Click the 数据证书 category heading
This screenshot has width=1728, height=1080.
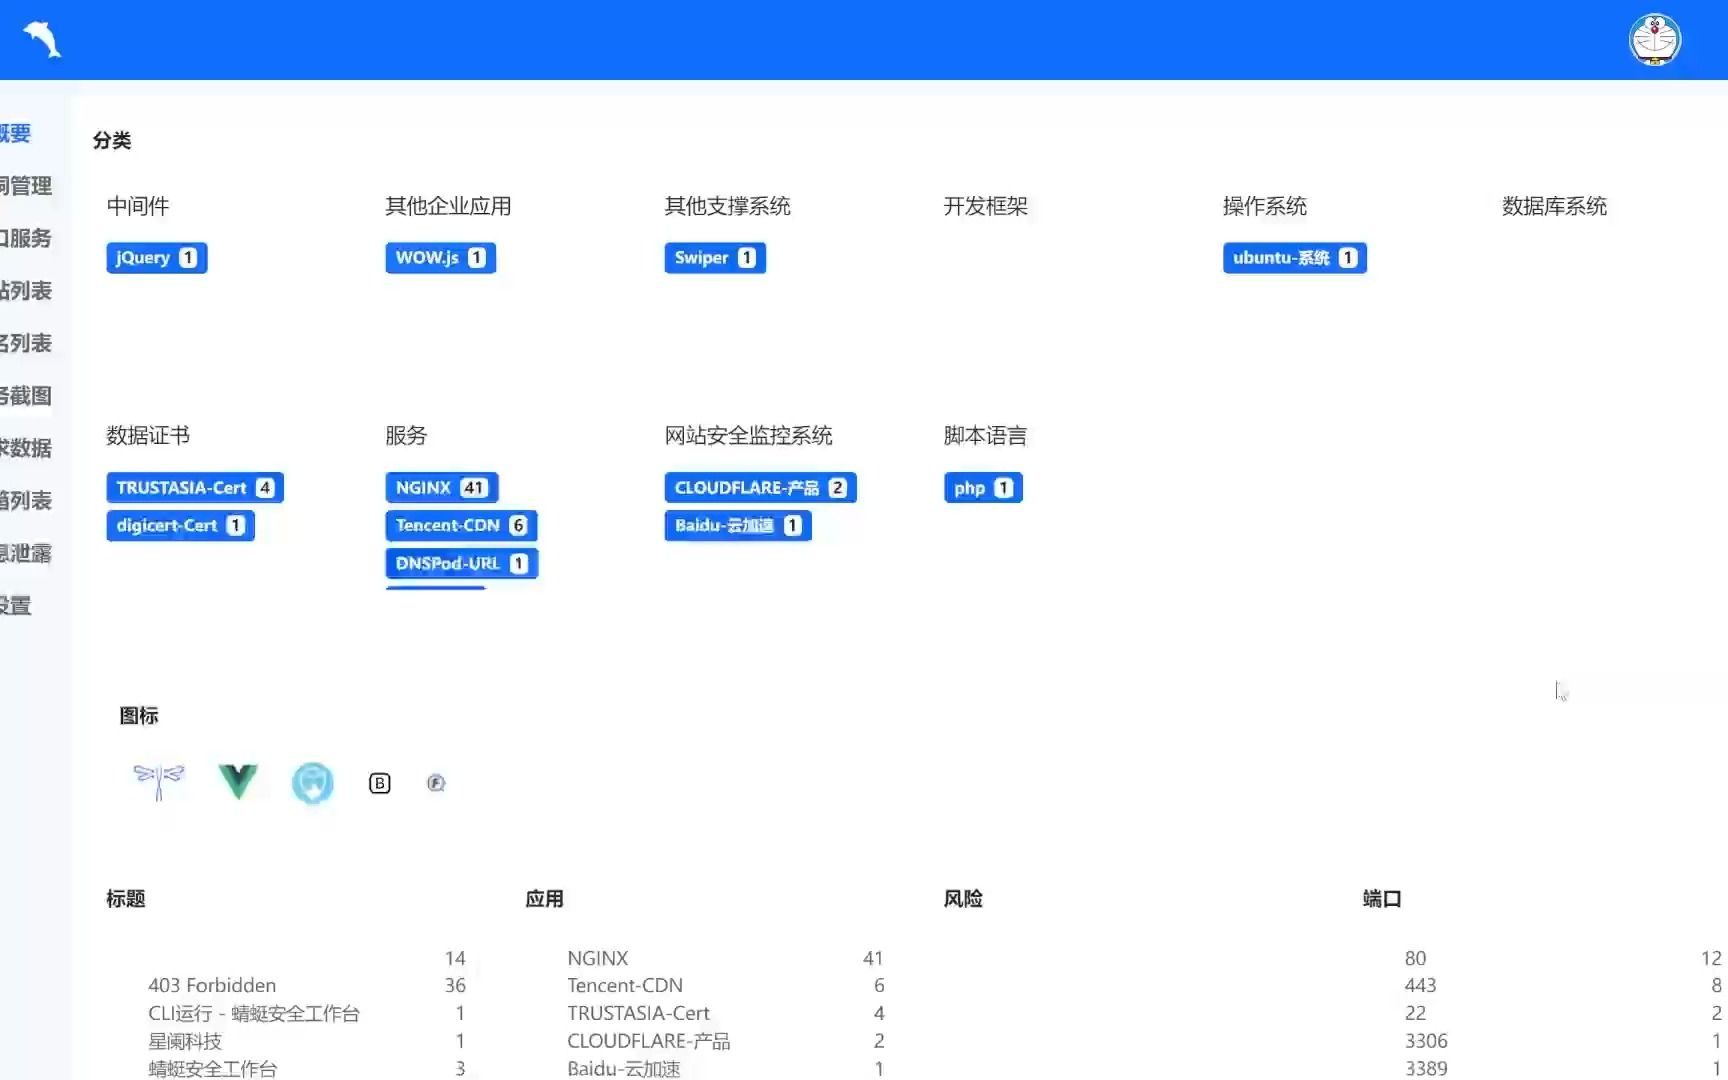tap(148, 436)
